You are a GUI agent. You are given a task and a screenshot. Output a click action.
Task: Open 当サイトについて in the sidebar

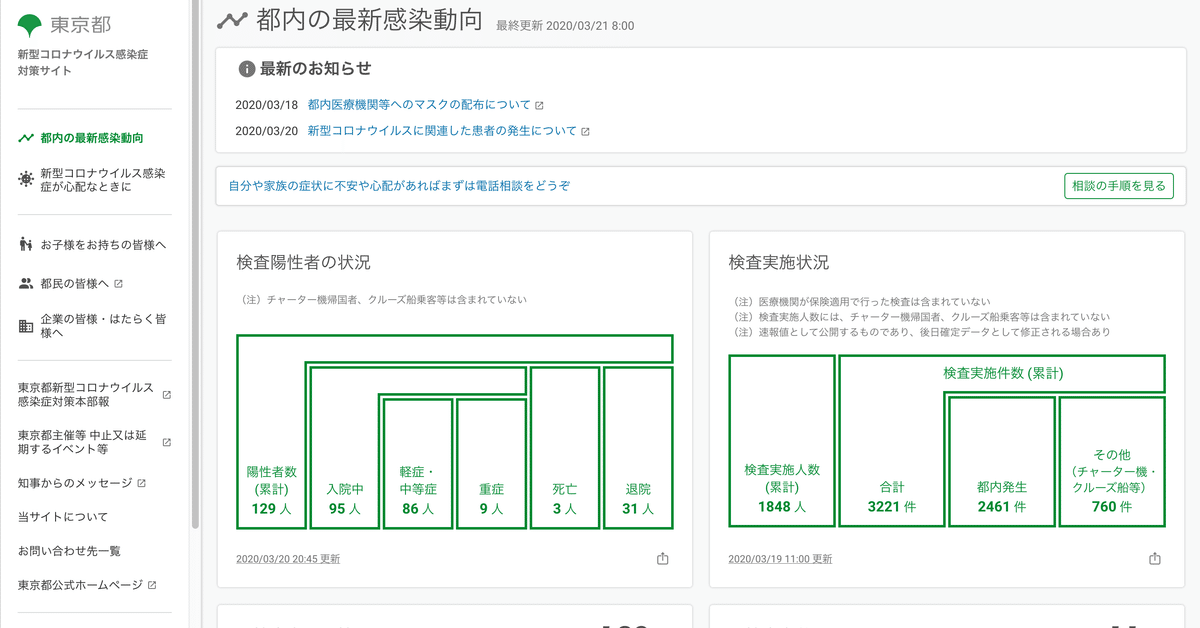(62, 517)
